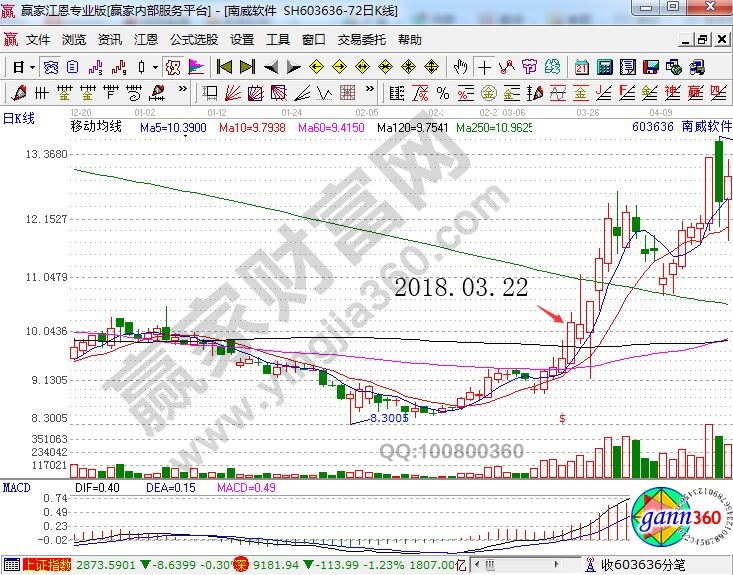Screen dimensions: 733x575
Task: Select the crosshair cursor tool
Action: click(485, 67)
